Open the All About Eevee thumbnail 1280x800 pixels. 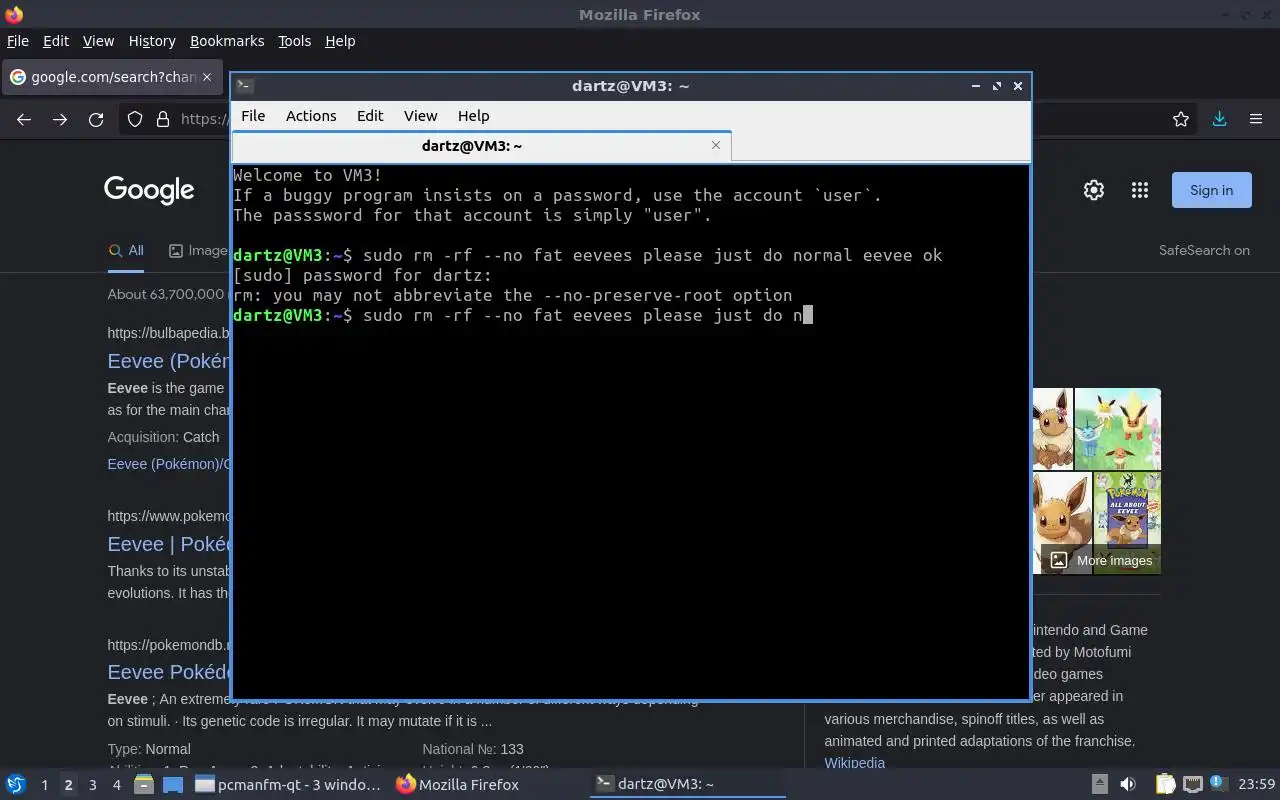tap(1127, 523)
